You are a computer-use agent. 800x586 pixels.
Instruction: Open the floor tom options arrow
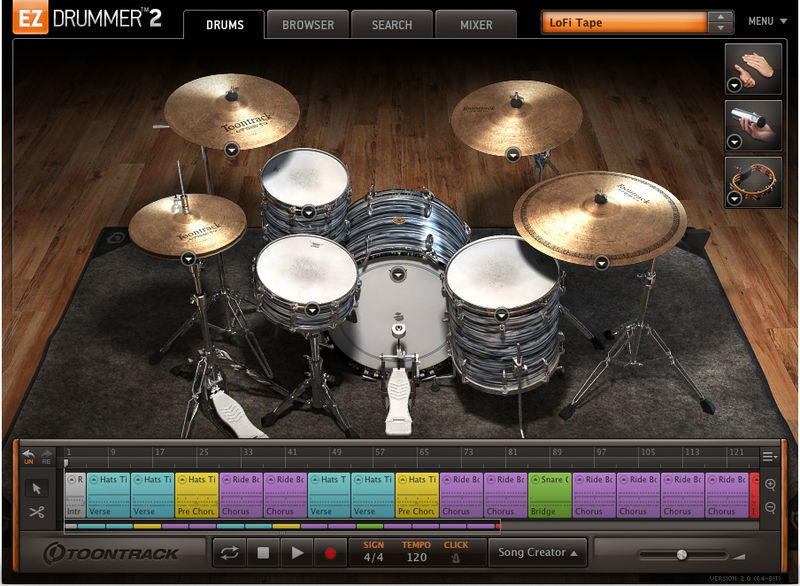pos(502,315)
